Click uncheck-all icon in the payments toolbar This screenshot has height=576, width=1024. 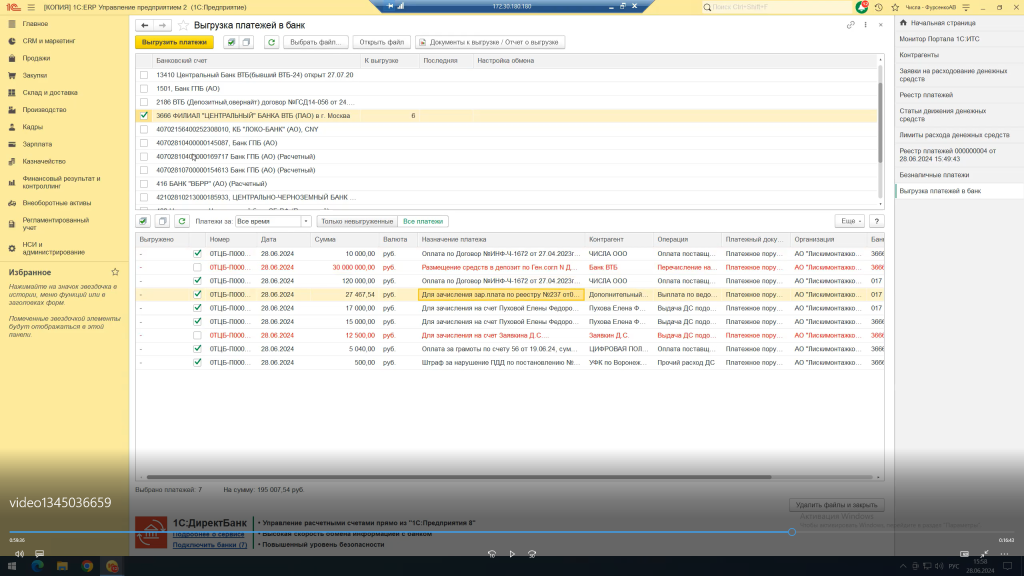[162, 221]
